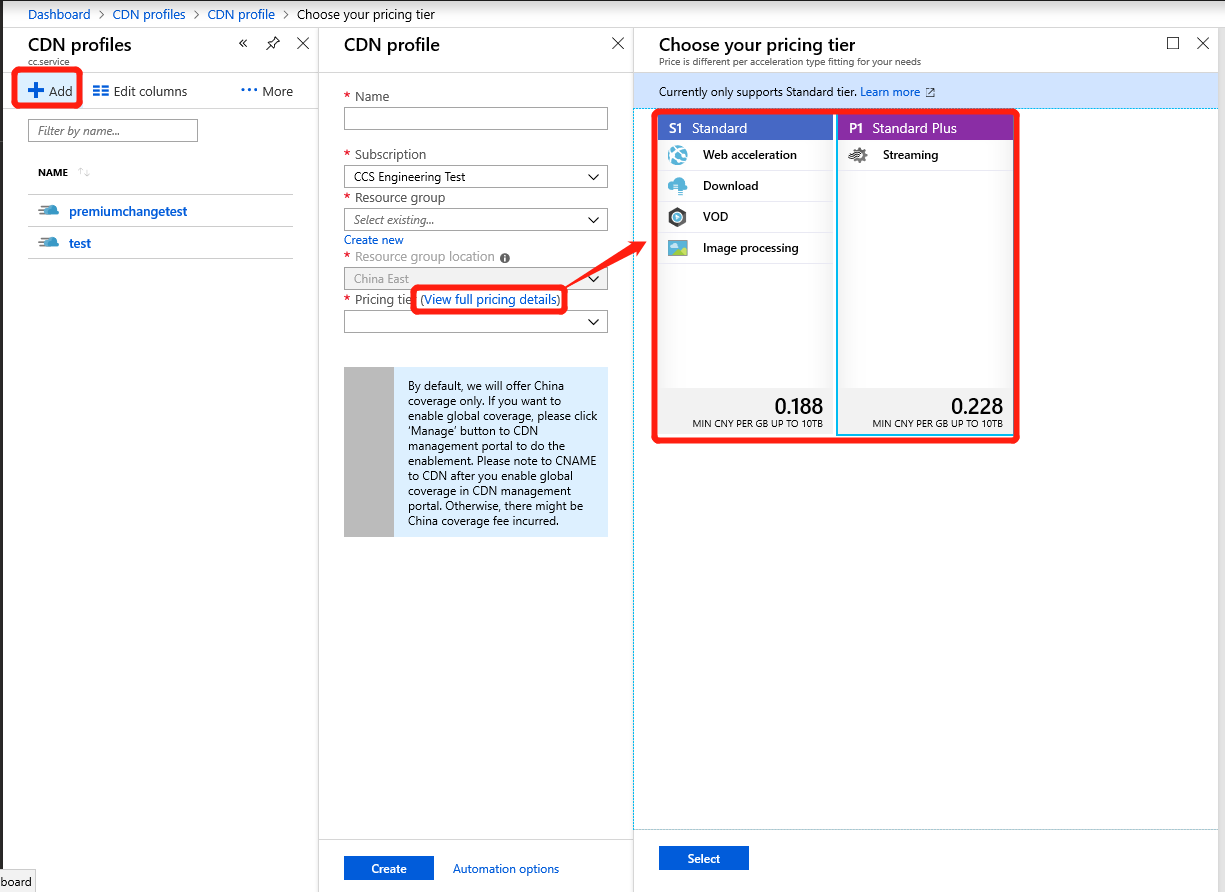The height and width of the screenshot is (892, 1225).
Task: Click the Image processing icon
Action: click(678, 248)
